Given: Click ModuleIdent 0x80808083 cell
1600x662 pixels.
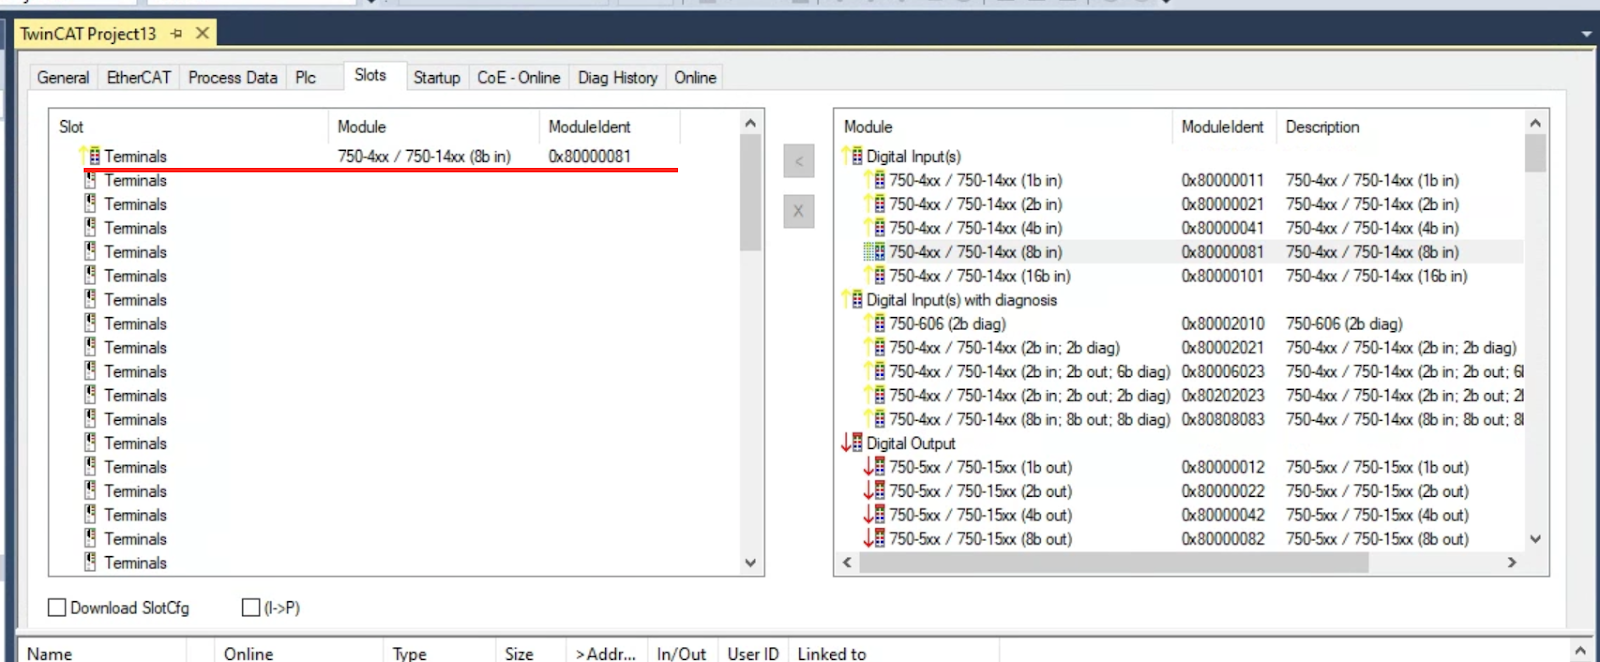Looking at the screenshot, I should [x=1223, y=420].
